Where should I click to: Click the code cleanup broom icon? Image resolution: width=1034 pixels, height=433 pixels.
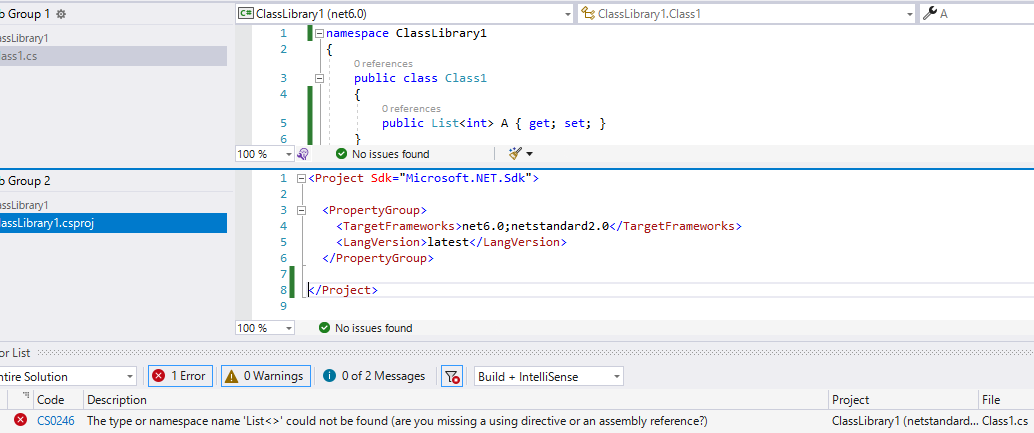[x=515, y=154]
